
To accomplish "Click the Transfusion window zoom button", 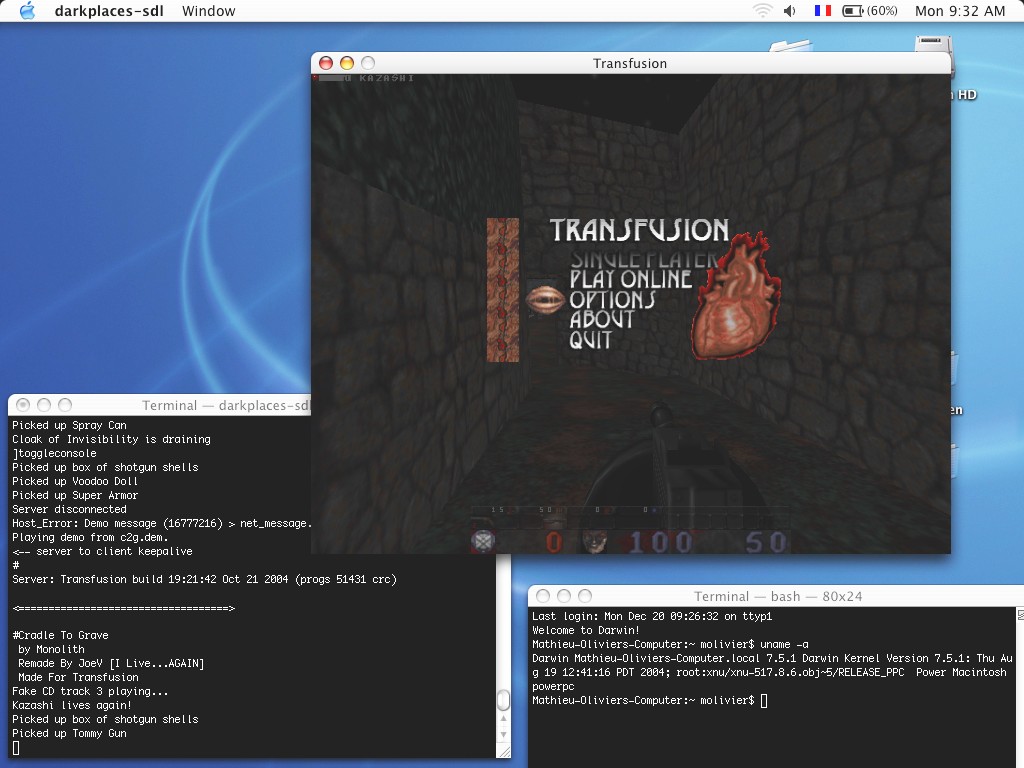I will pos(368,63).
